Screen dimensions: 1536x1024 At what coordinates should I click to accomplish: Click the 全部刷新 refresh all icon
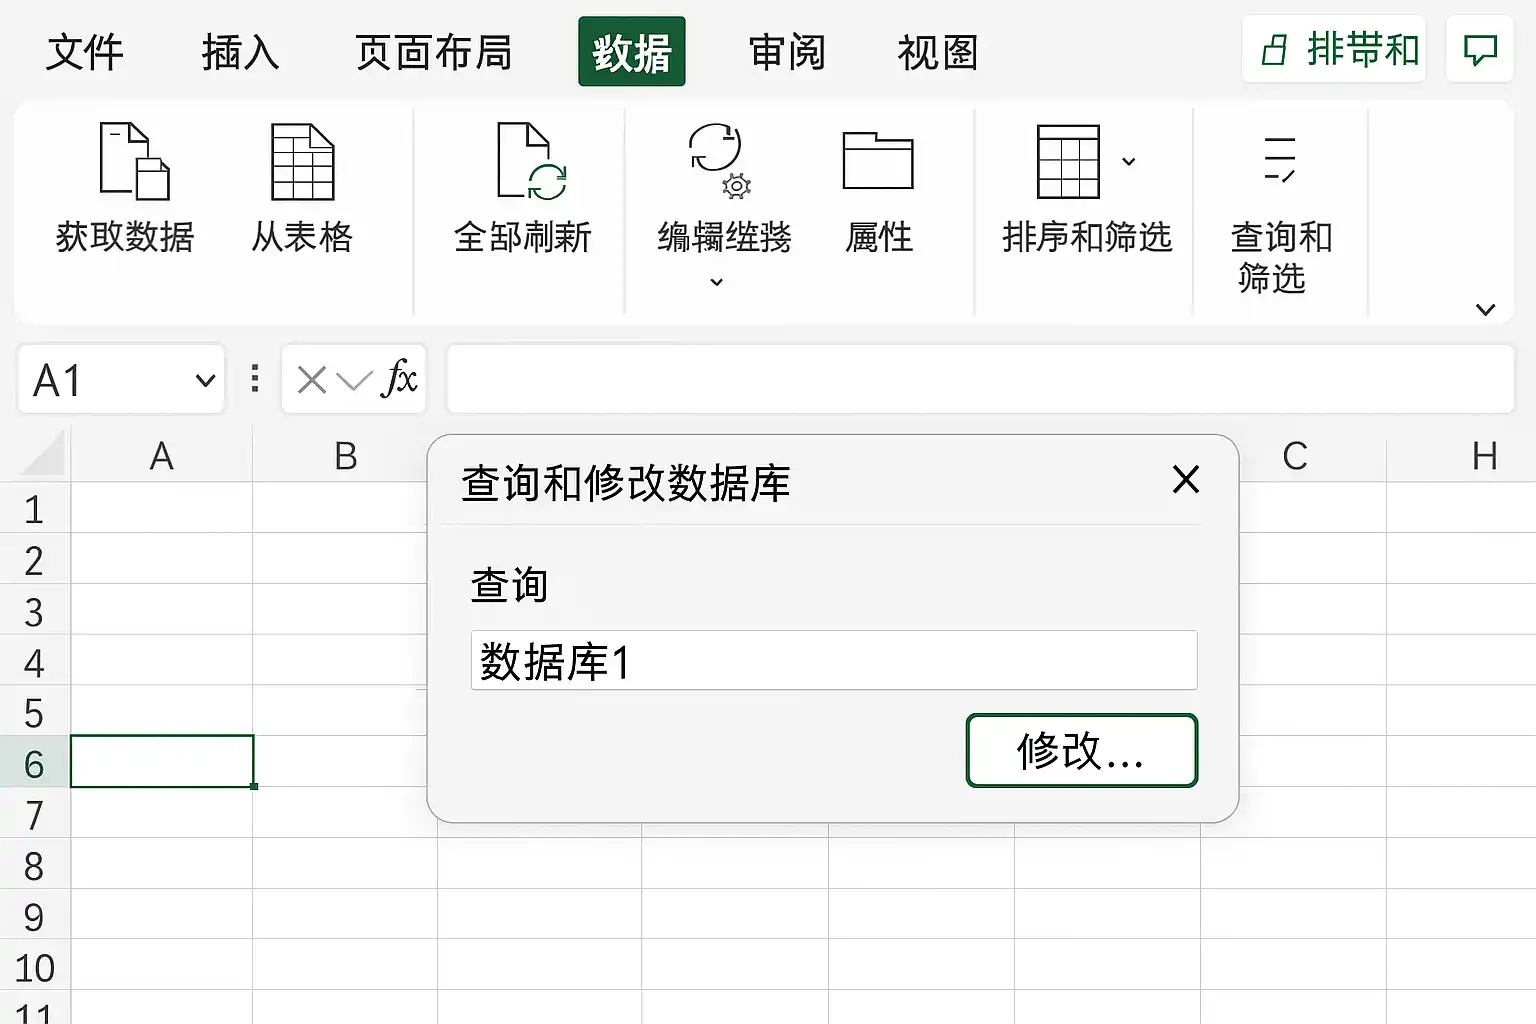(532, 161)
